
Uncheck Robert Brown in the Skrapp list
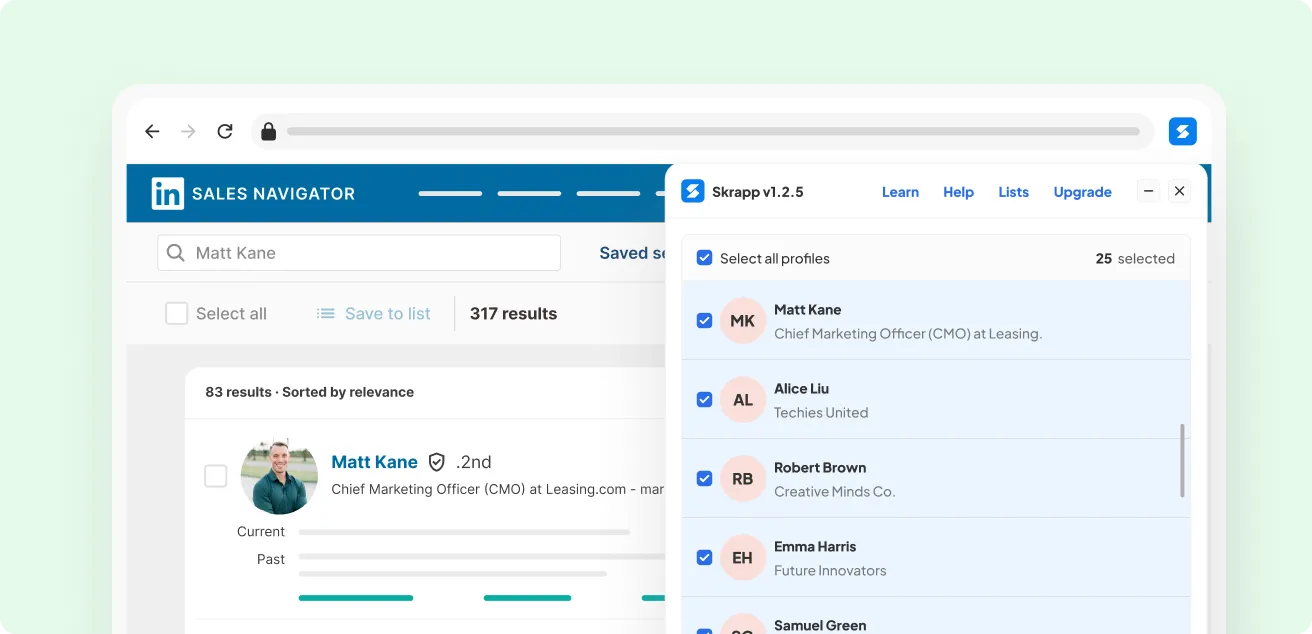pyautogui.click(x=704, y=478)
